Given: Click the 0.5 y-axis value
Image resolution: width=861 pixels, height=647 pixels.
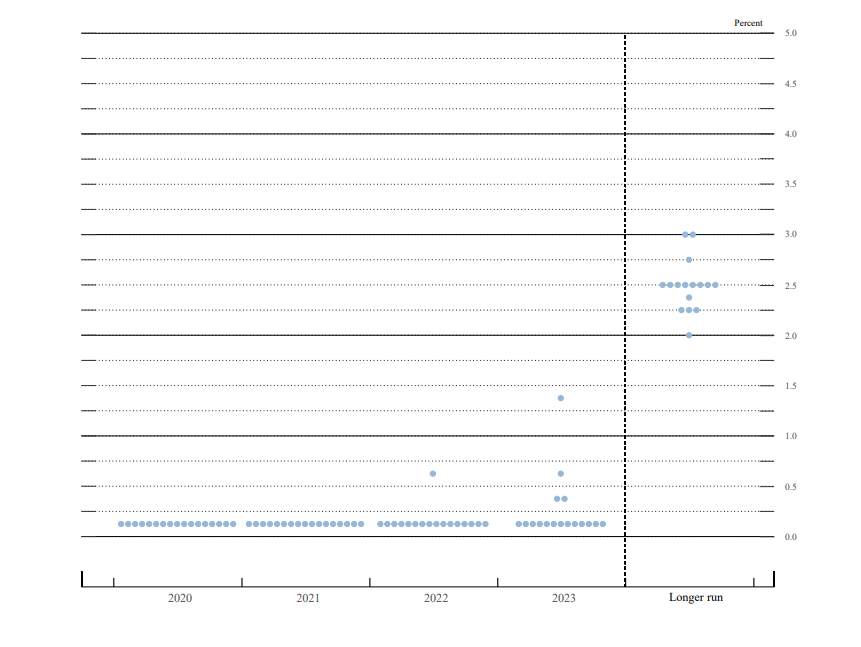Looking at the screenshot, I should [790, 487].
